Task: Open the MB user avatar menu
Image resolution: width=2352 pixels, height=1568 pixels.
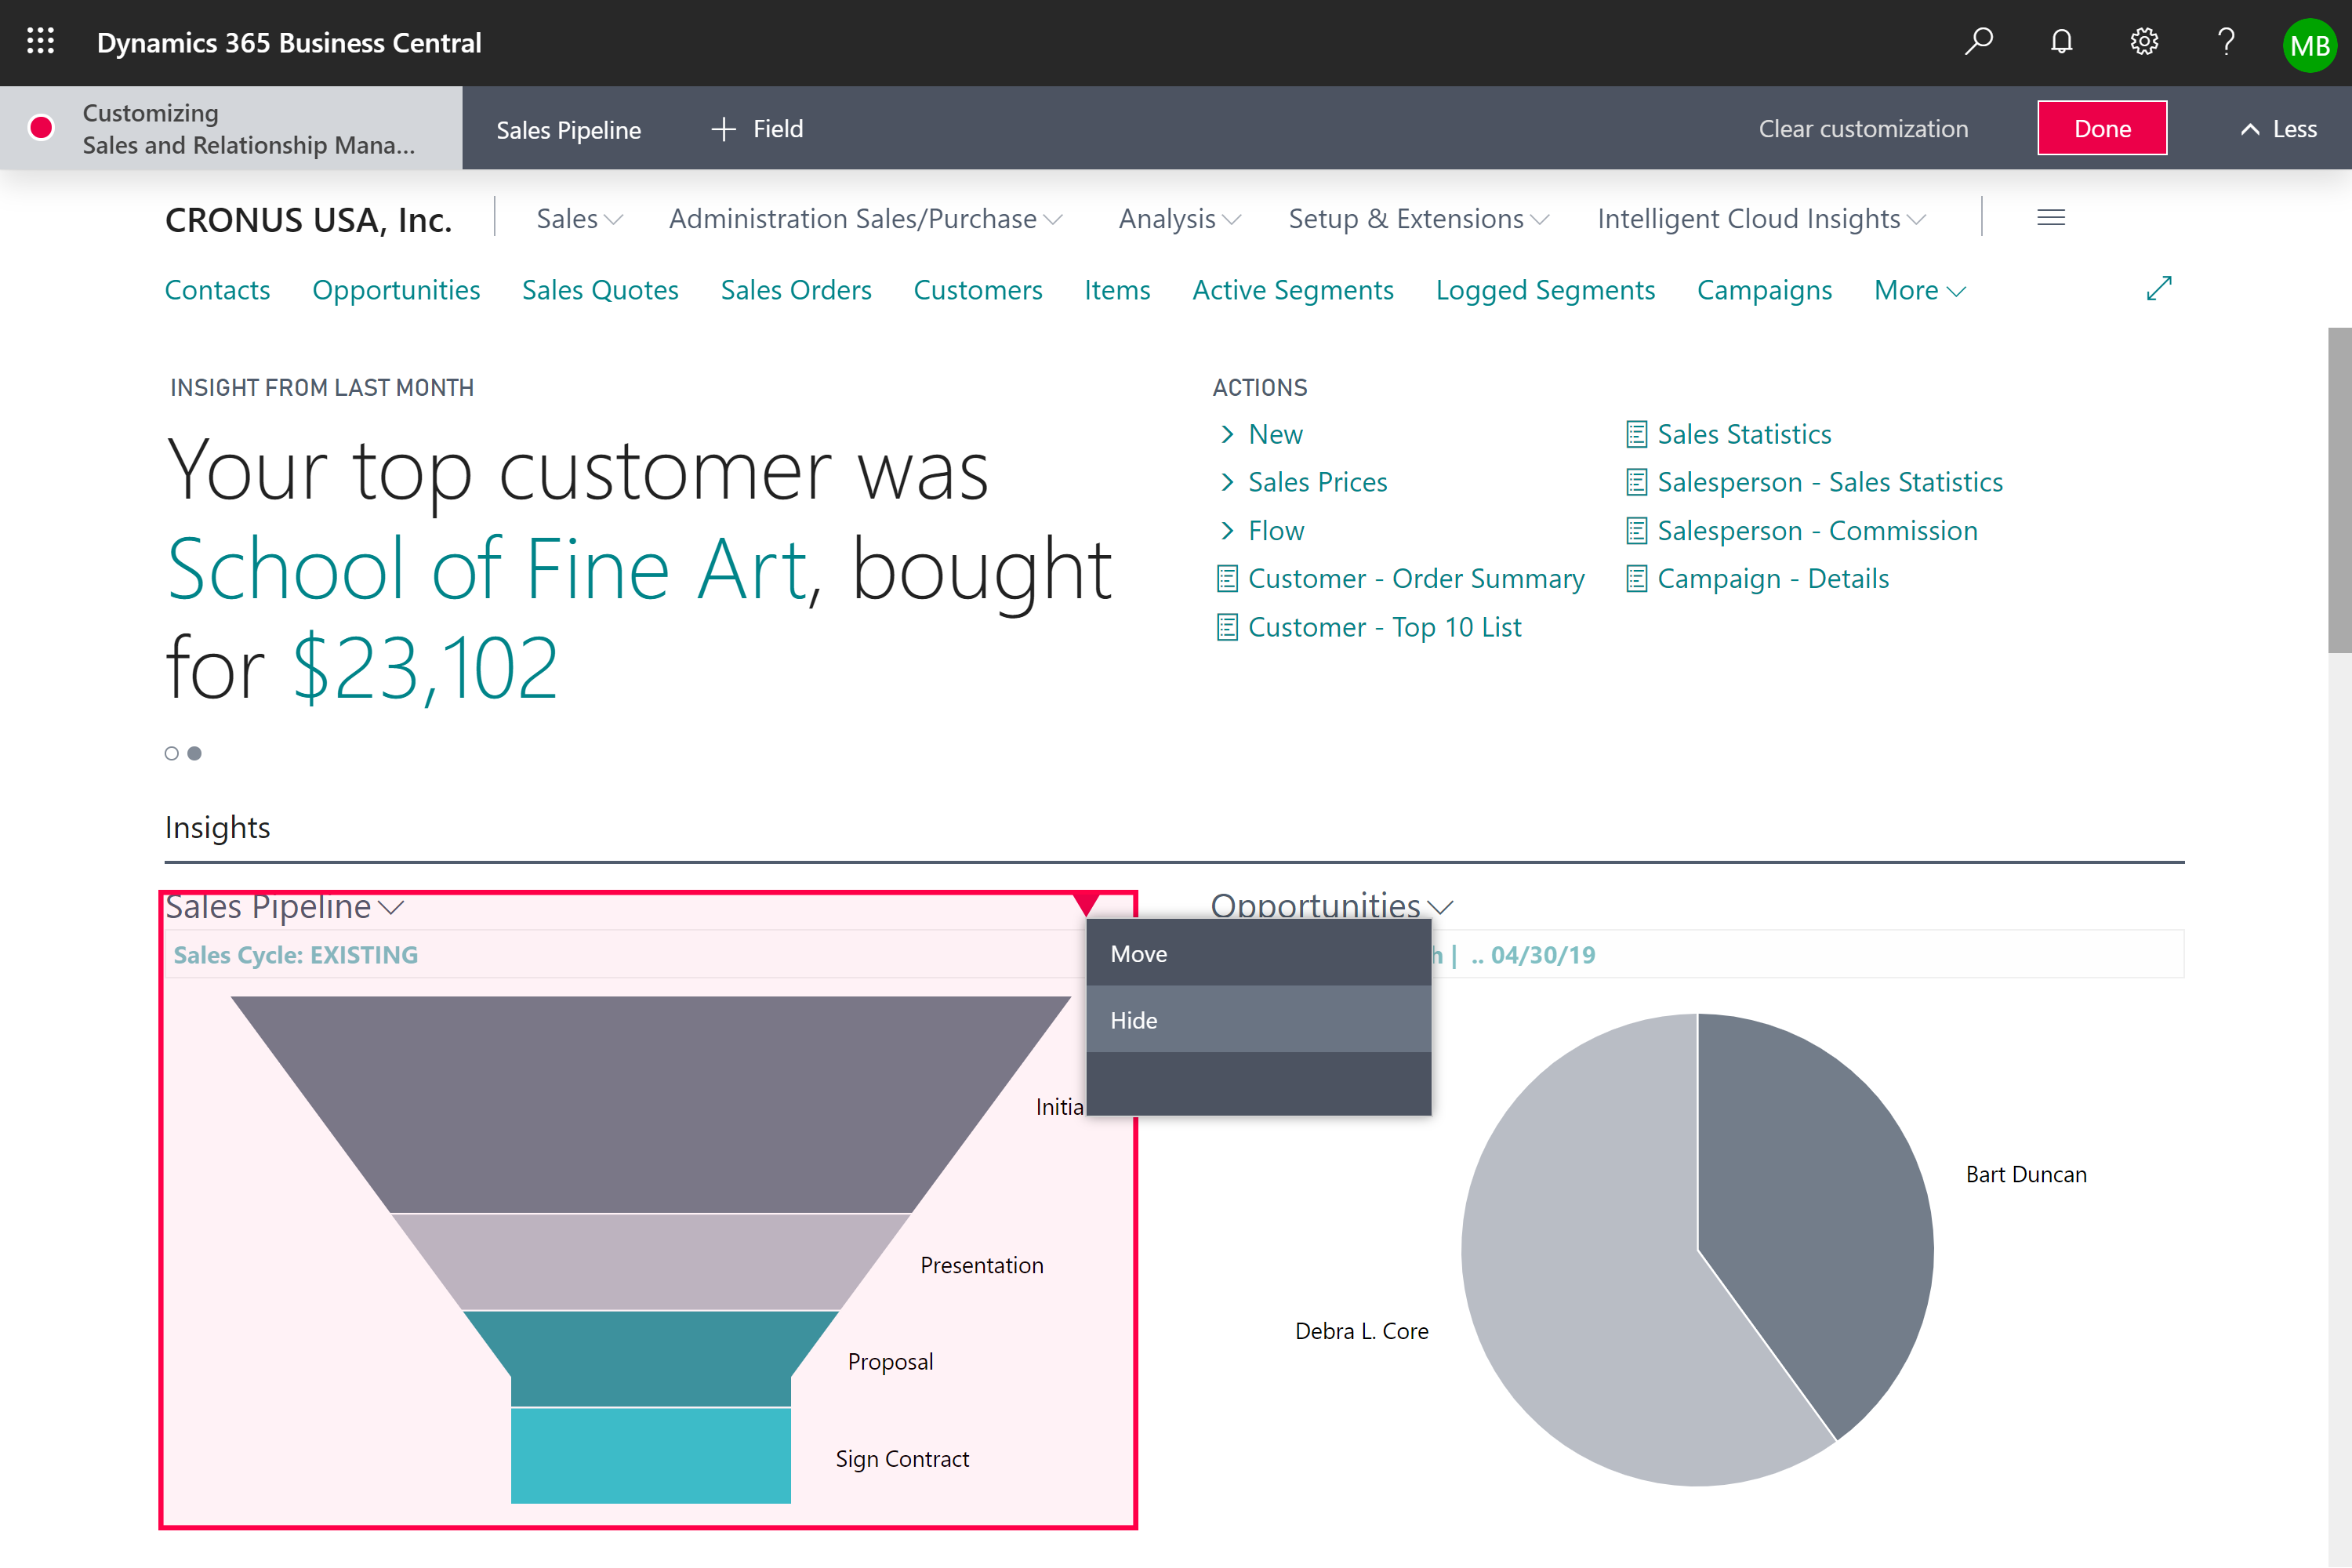Action: [x=2309, y=45]
